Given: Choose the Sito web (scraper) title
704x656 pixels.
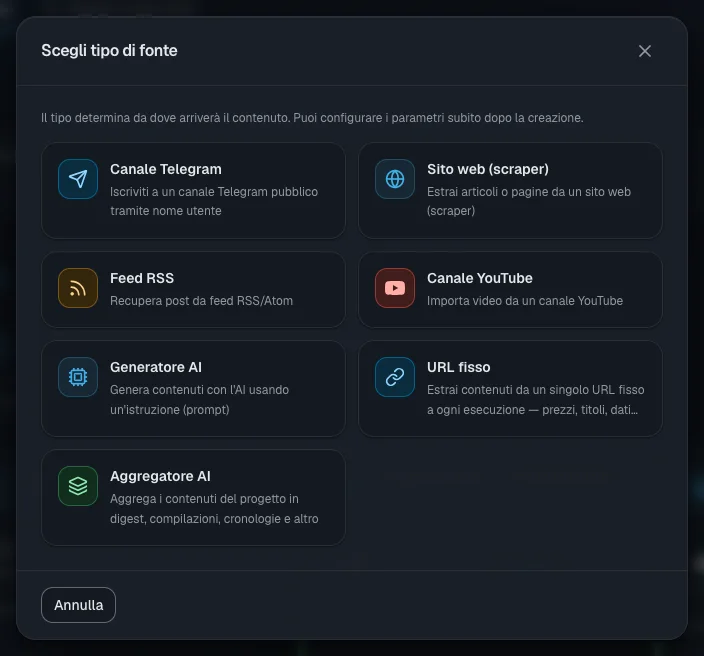Looking at the screenshot, I should [x=488, y=169].
